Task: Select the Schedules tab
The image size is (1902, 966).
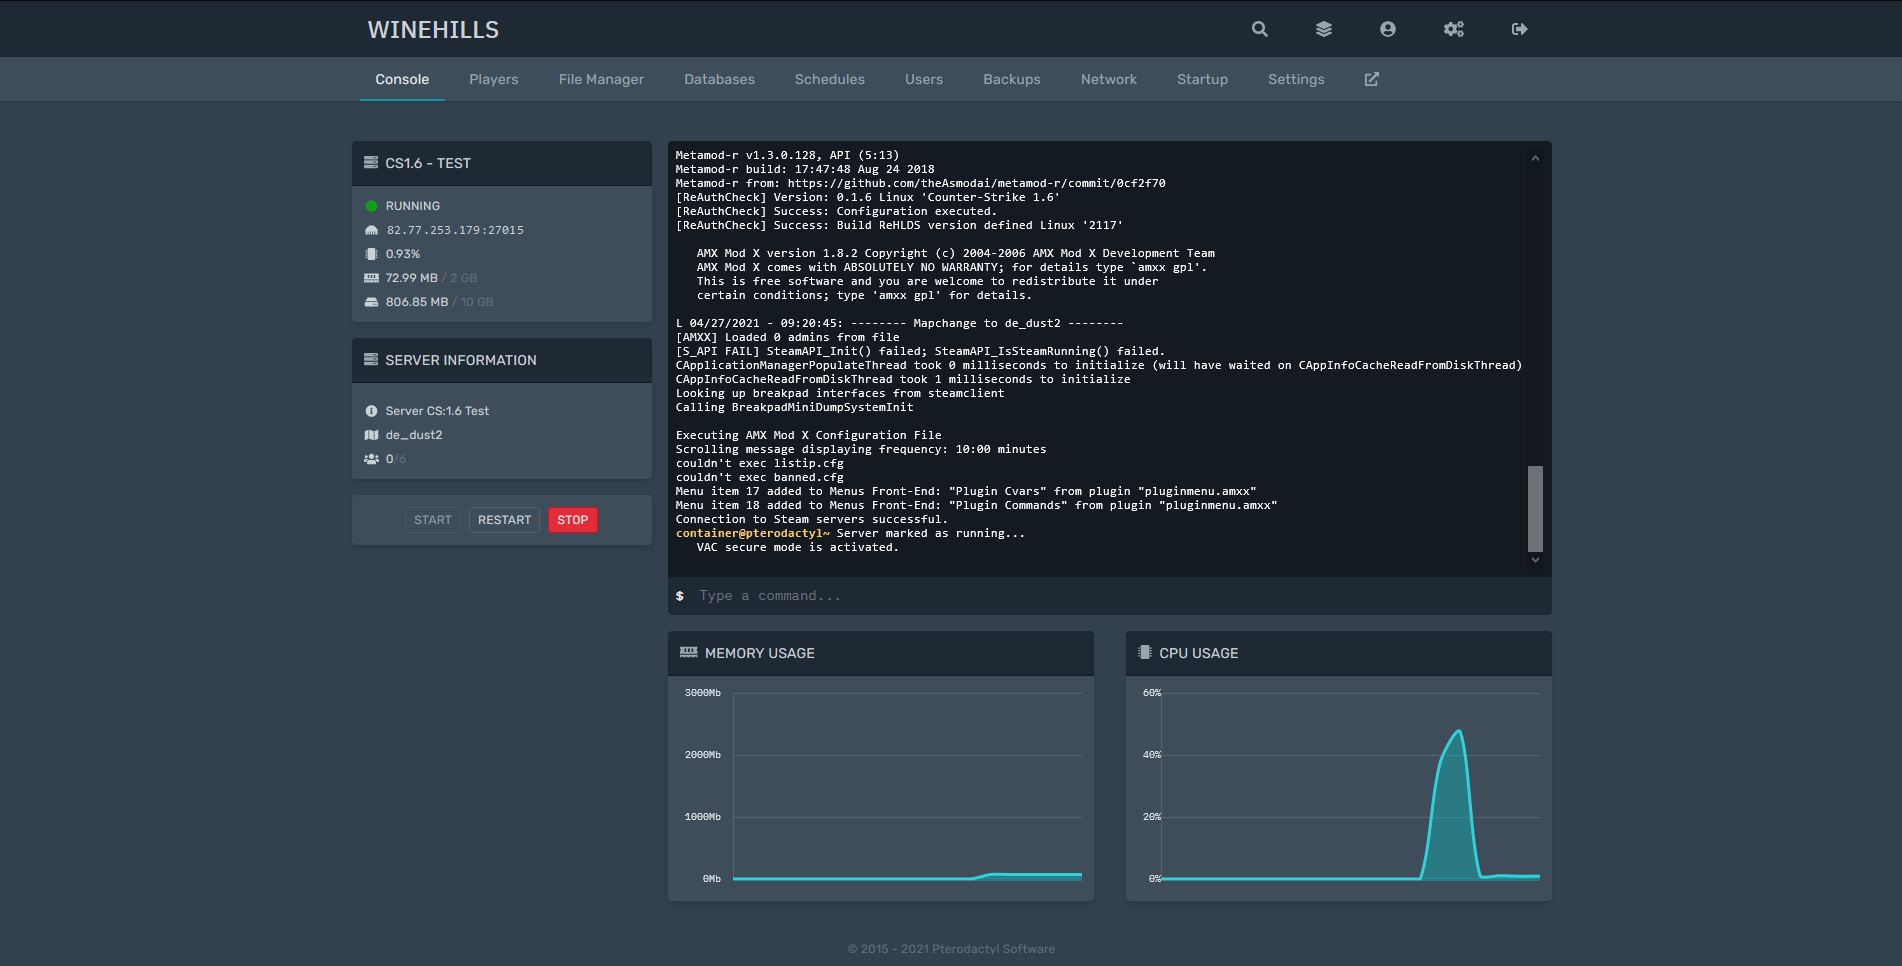Action: click(x=829, y=79)
